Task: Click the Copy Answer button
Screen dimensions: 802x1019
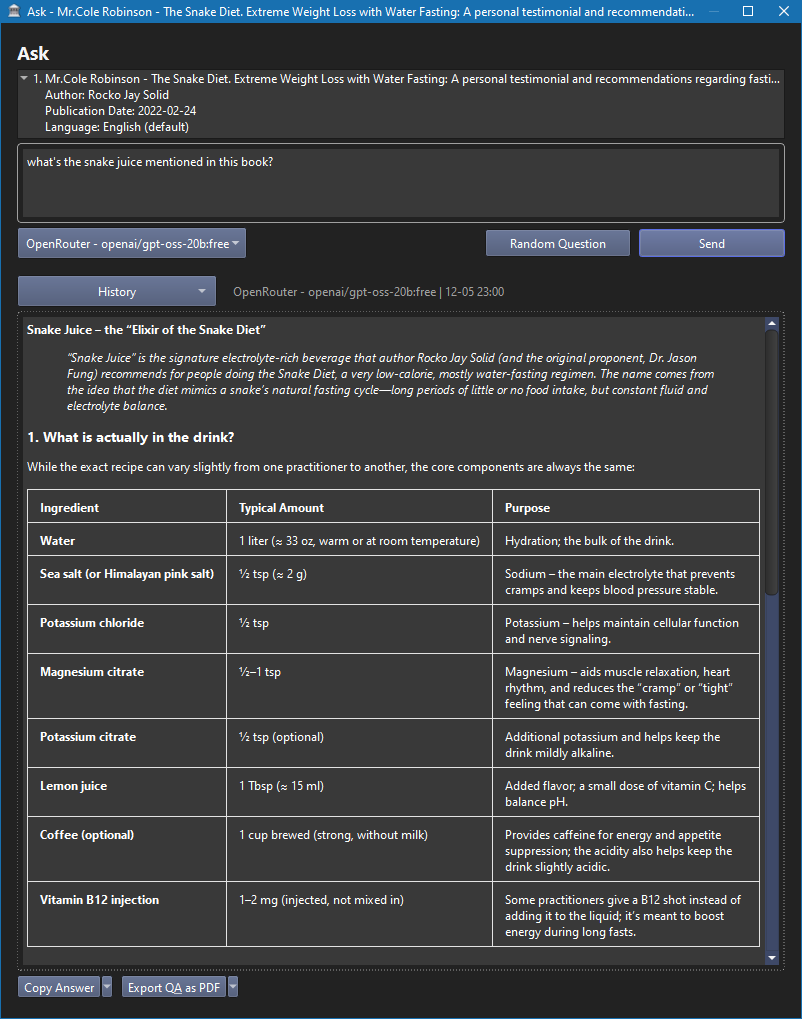Action: [x=59, y=988]
